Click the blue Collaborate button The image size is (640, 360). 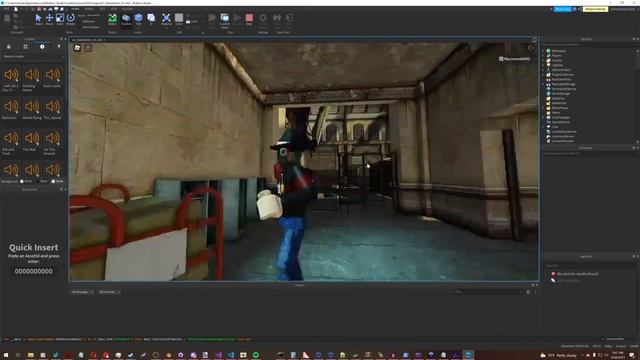pos(562,9)
